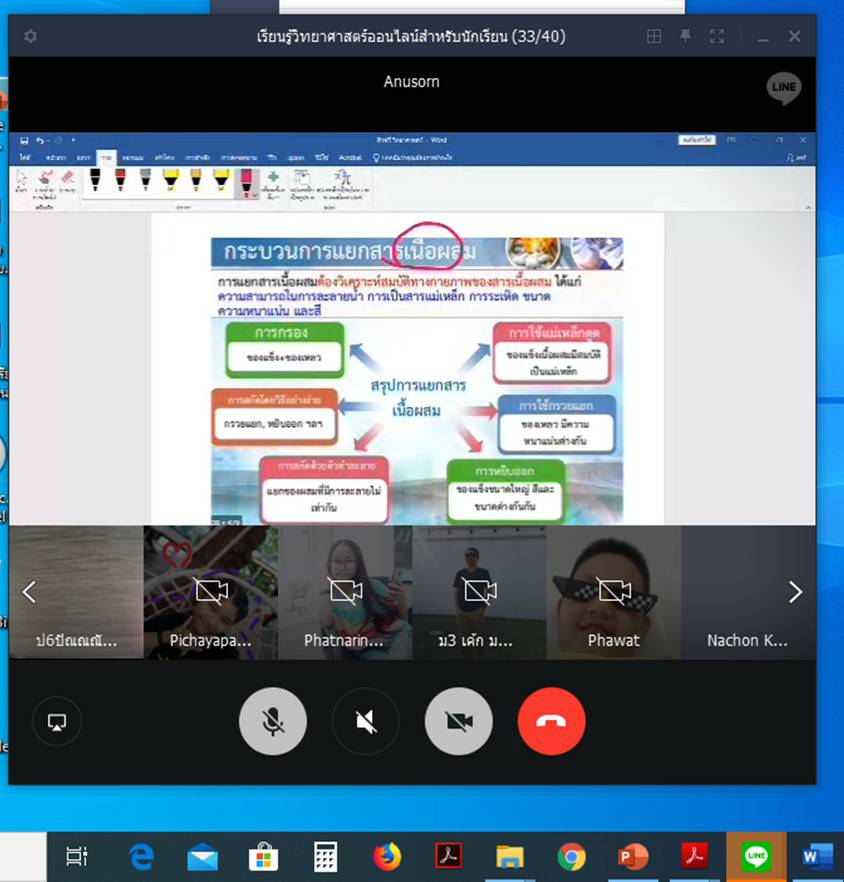
Task: Click the LINE logo icon
Action: 784,88
